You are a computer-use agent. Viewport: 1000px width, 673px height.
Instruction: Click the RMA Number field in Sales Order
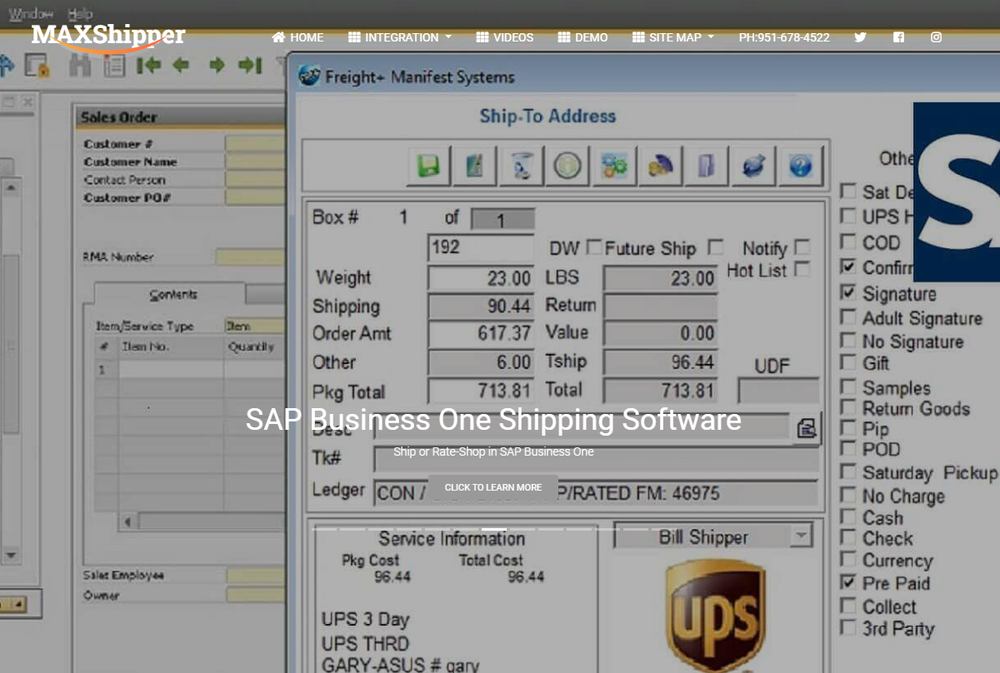250,257
